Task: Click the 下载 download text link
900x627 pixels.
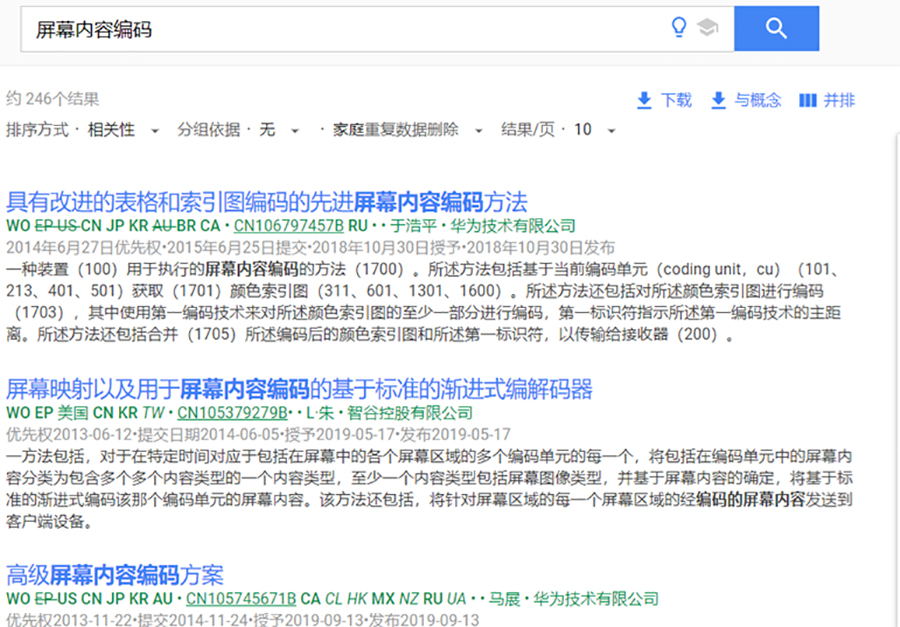Action: 676,100
